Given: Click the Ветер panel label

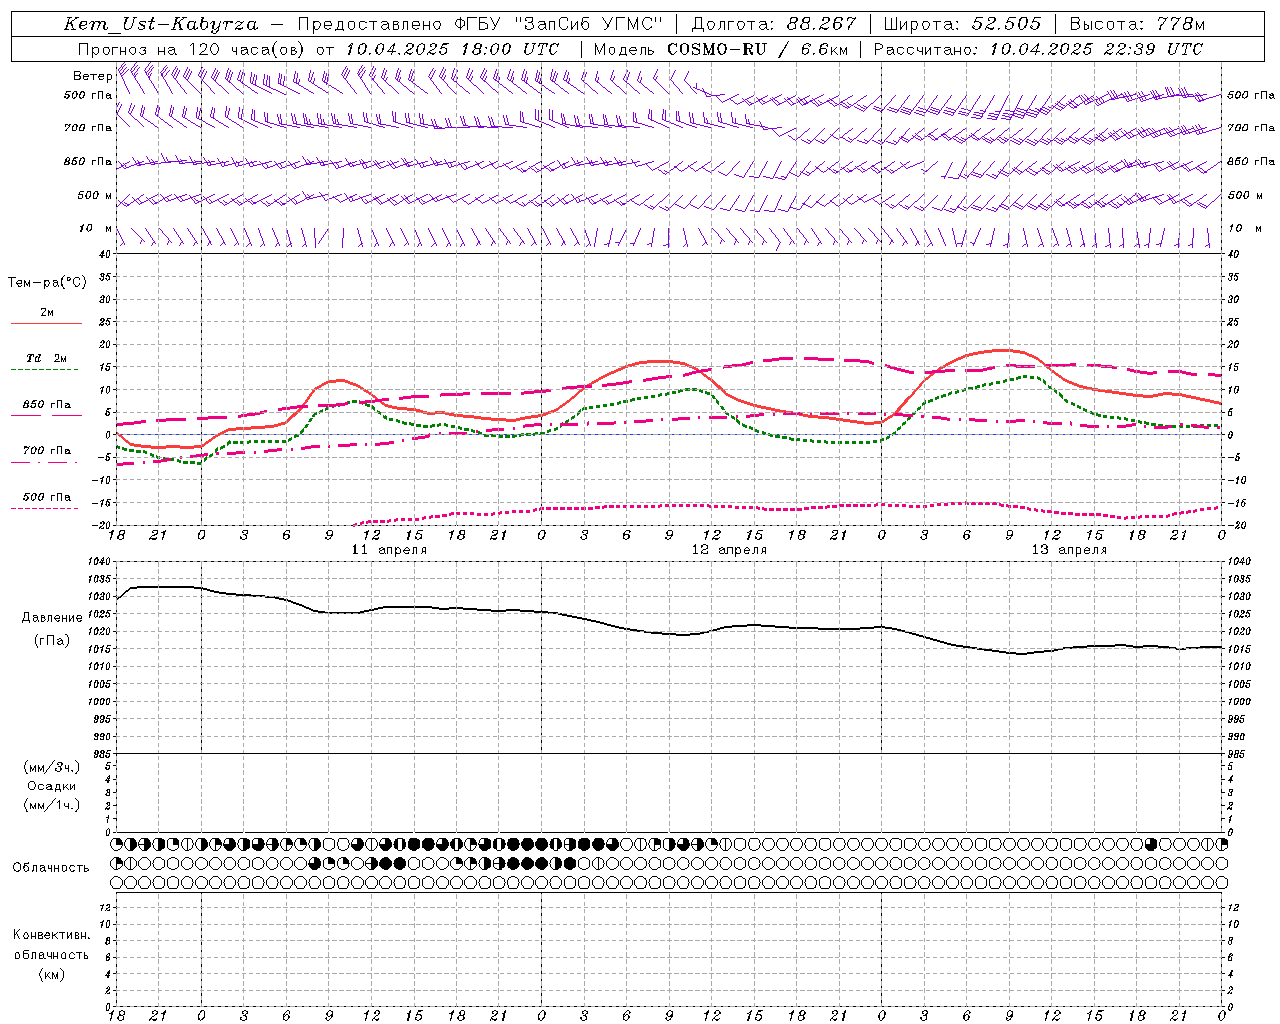Looking at the screenshot, I should click(92, 76).
